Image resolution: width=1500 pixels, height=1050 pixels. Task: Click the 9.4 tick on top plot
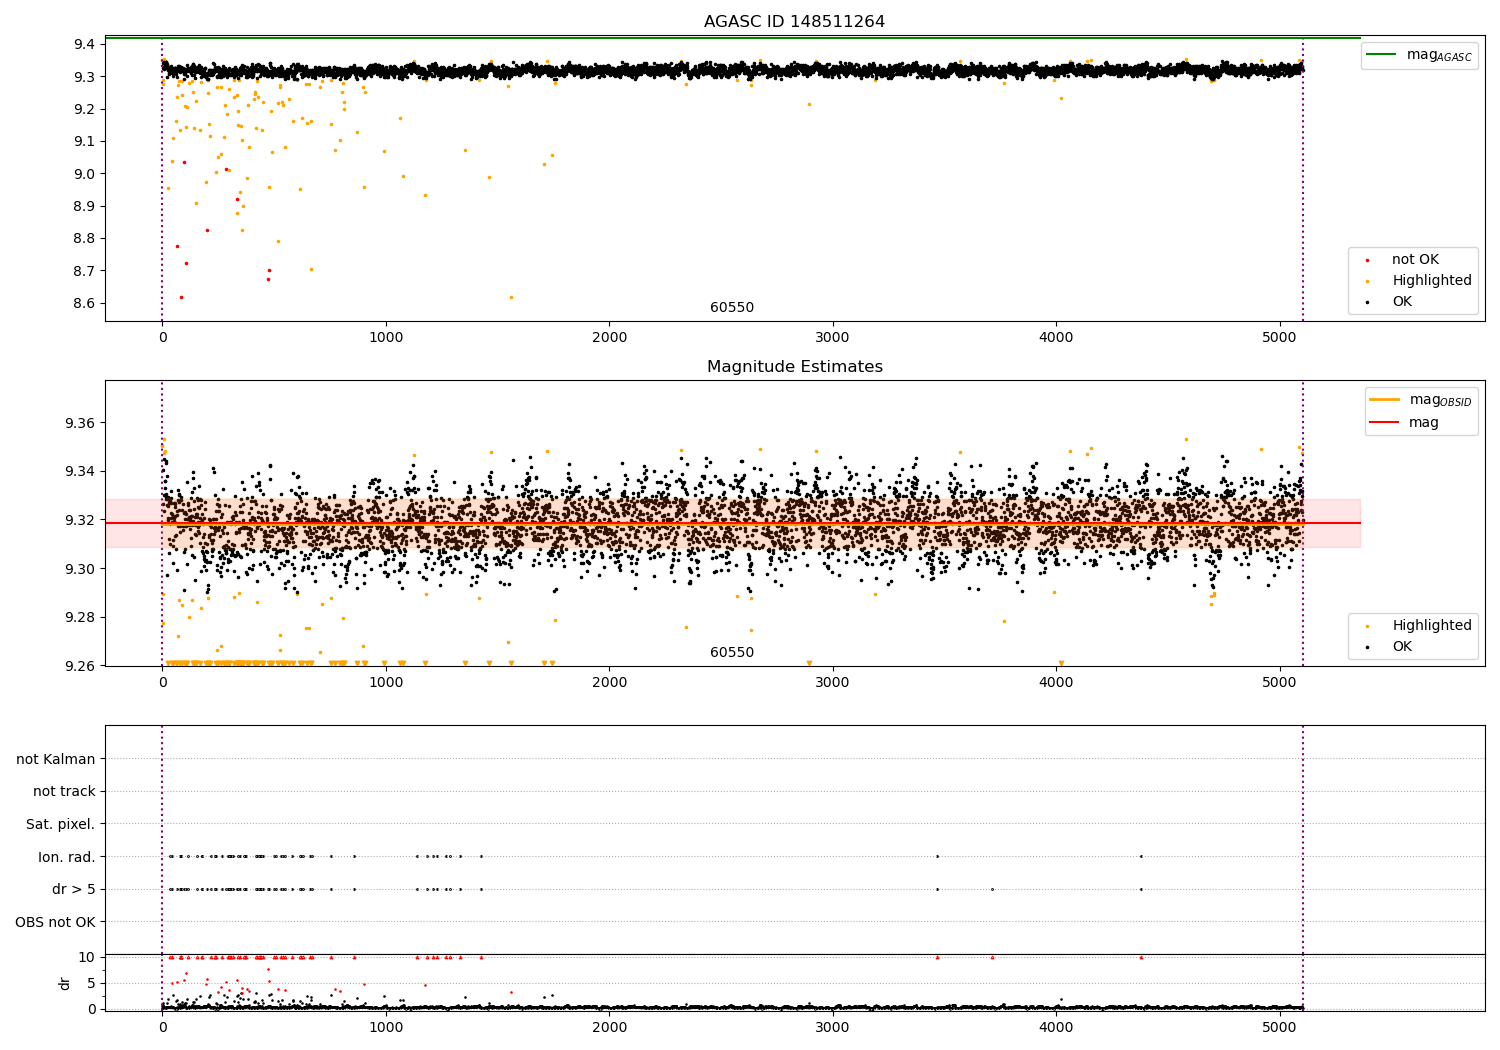coord(84,44)
